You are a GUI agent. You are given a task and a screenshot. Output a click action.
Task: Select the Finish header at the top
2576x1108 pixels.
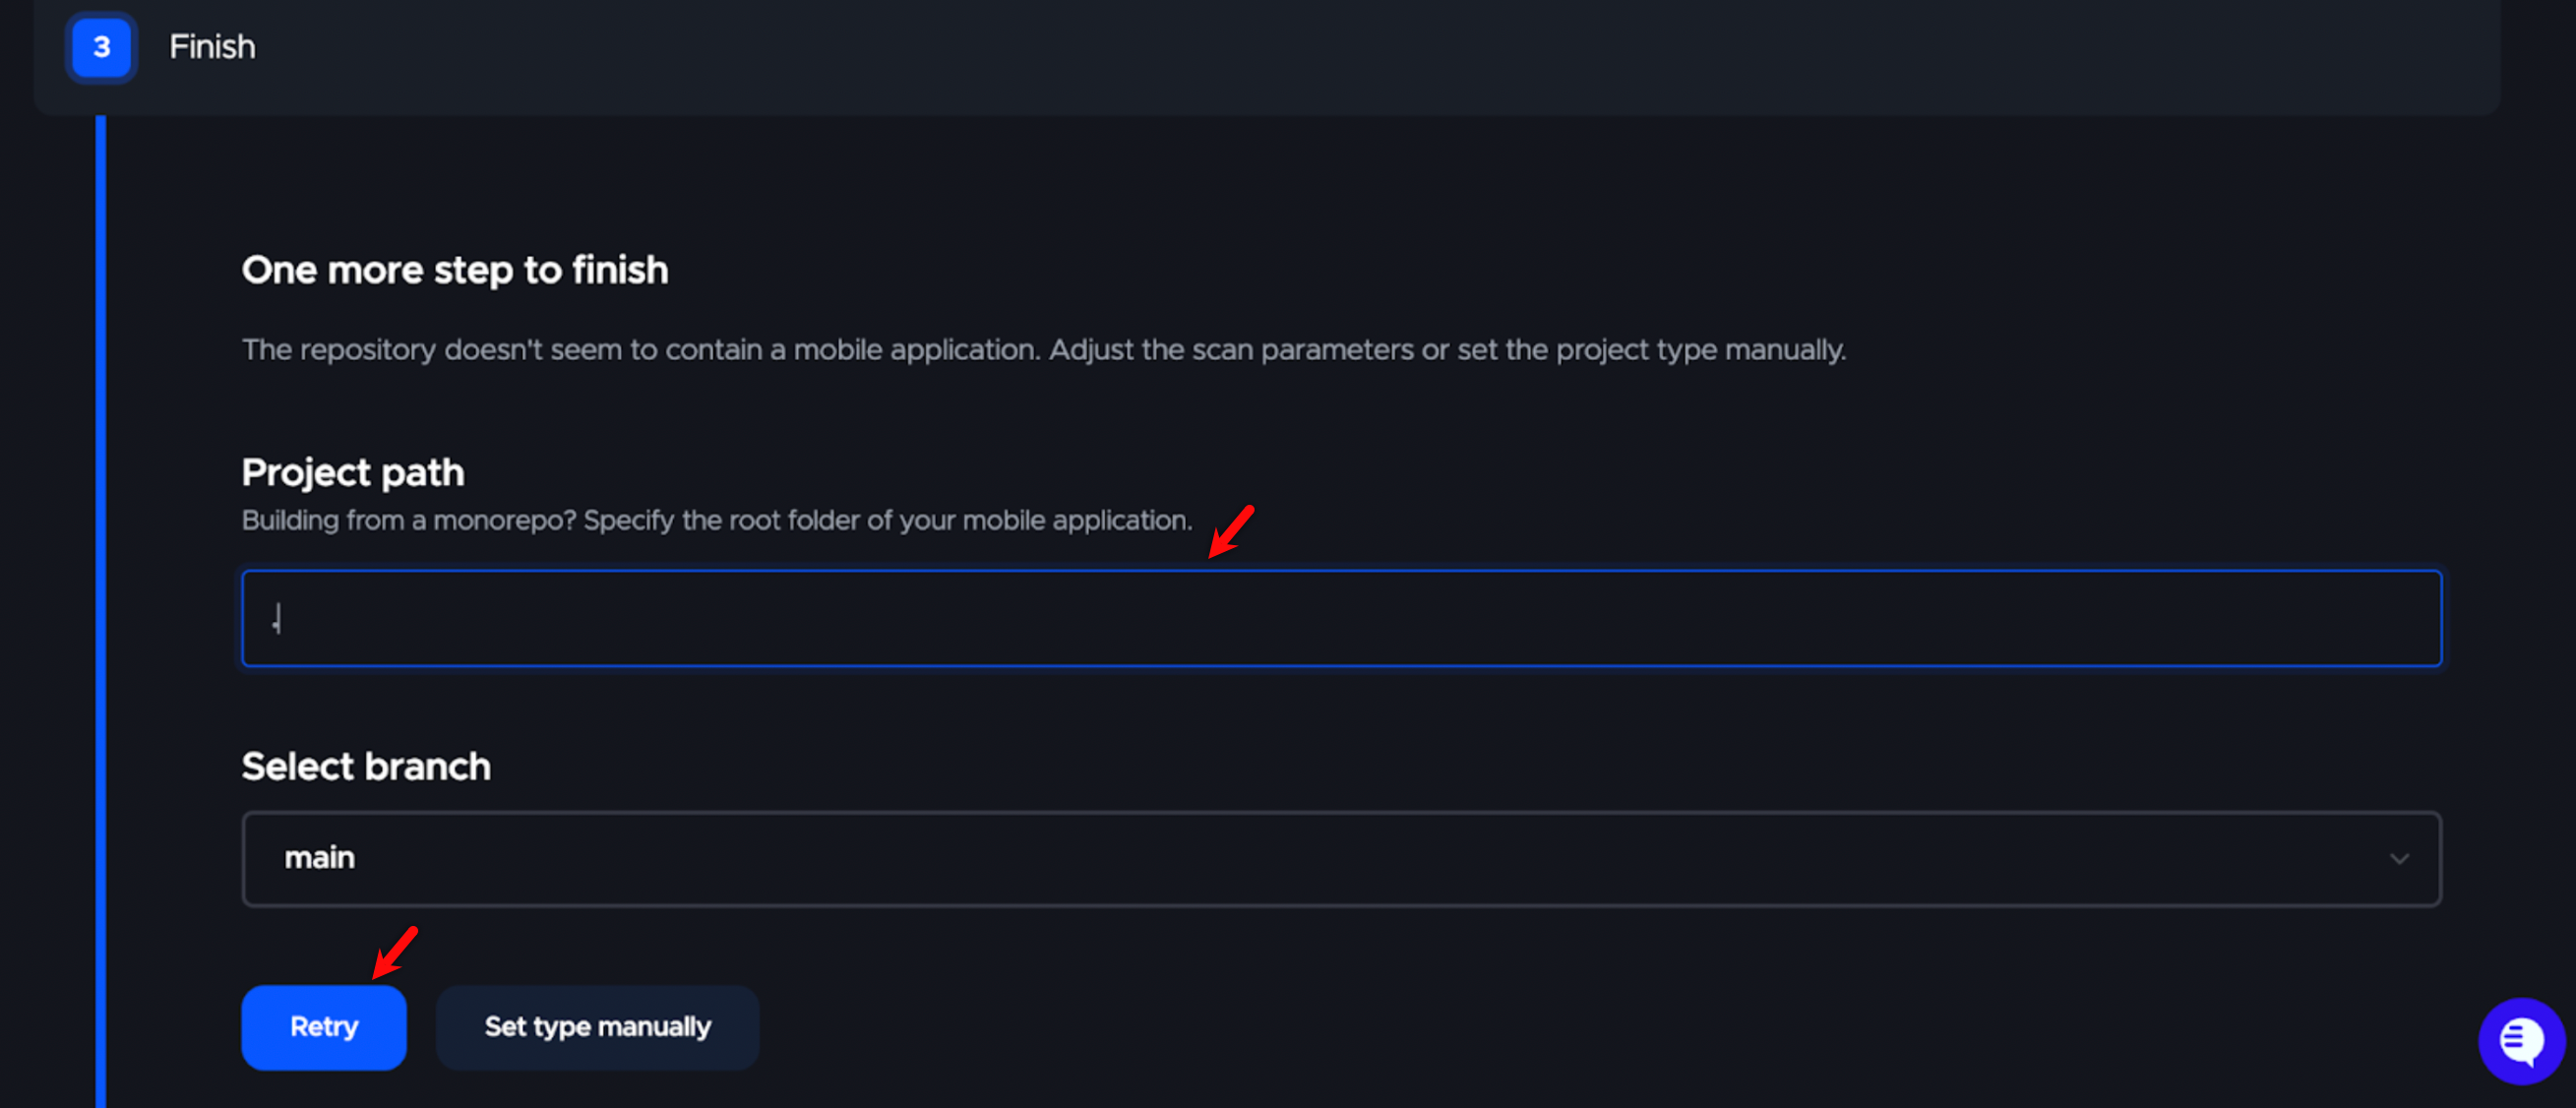click(x=212, y=47)
